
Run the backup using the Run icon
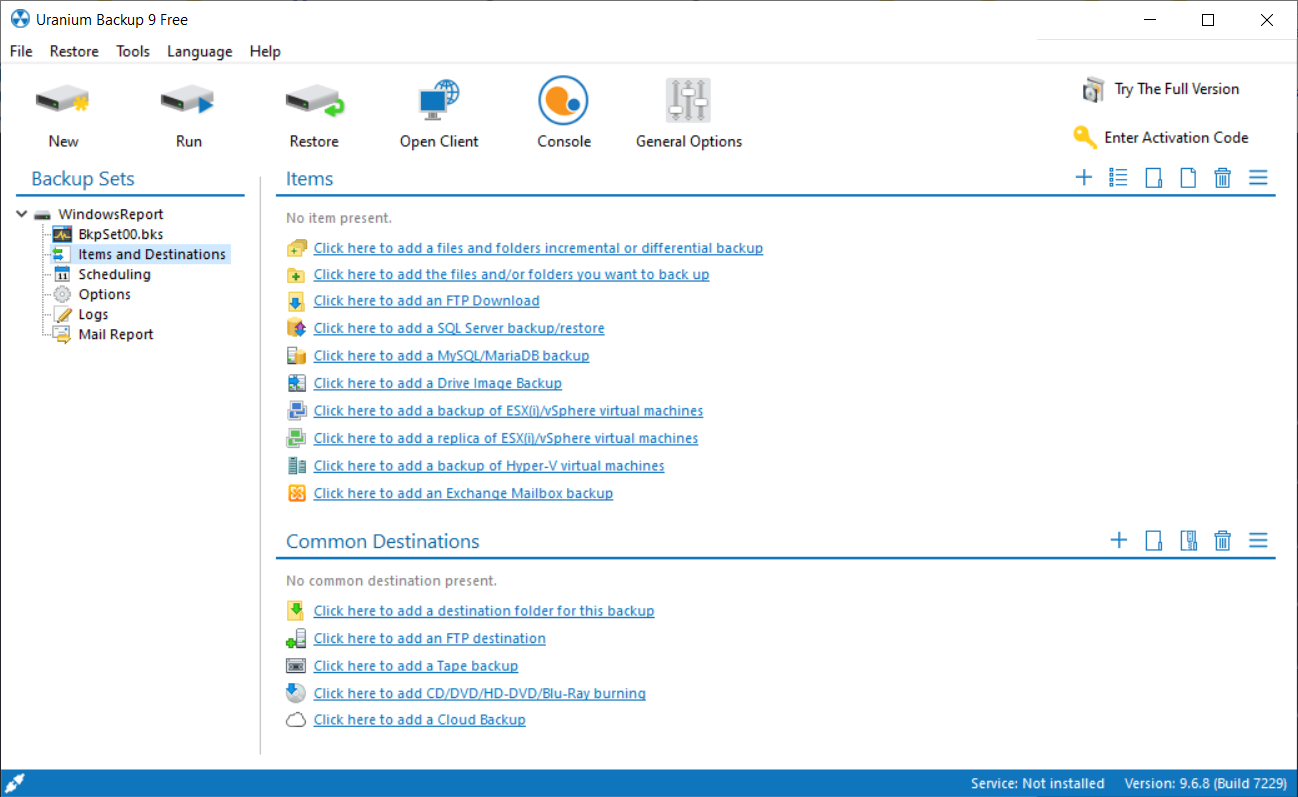click(188, 102)
